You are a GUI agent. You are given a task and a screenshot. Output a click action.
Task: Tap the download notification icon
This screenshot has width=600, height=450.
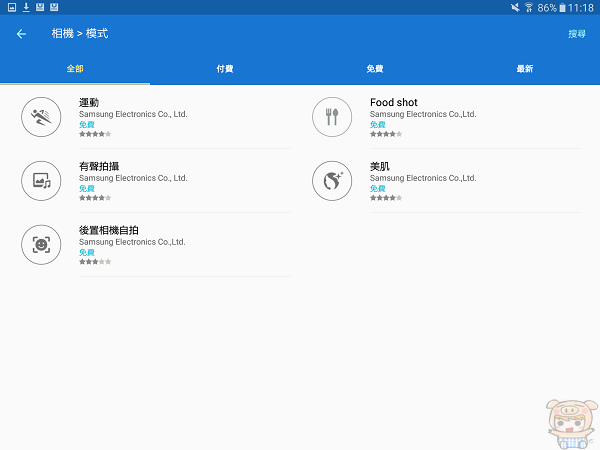click(26, 7)
